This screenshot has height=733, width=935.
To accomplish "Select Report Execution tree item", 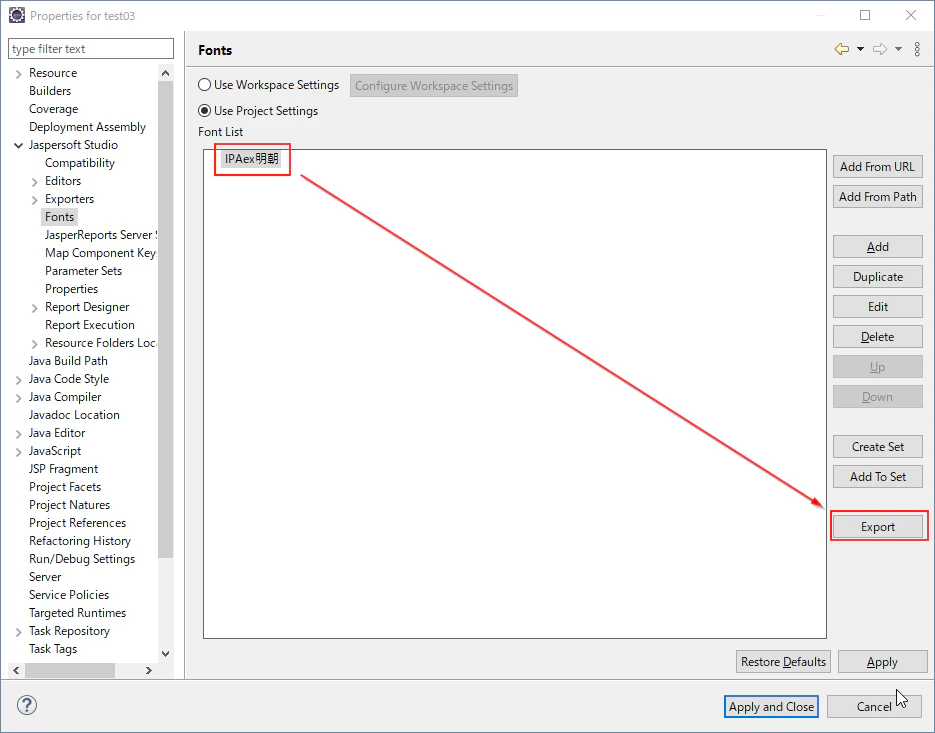I will pos(90,324).
